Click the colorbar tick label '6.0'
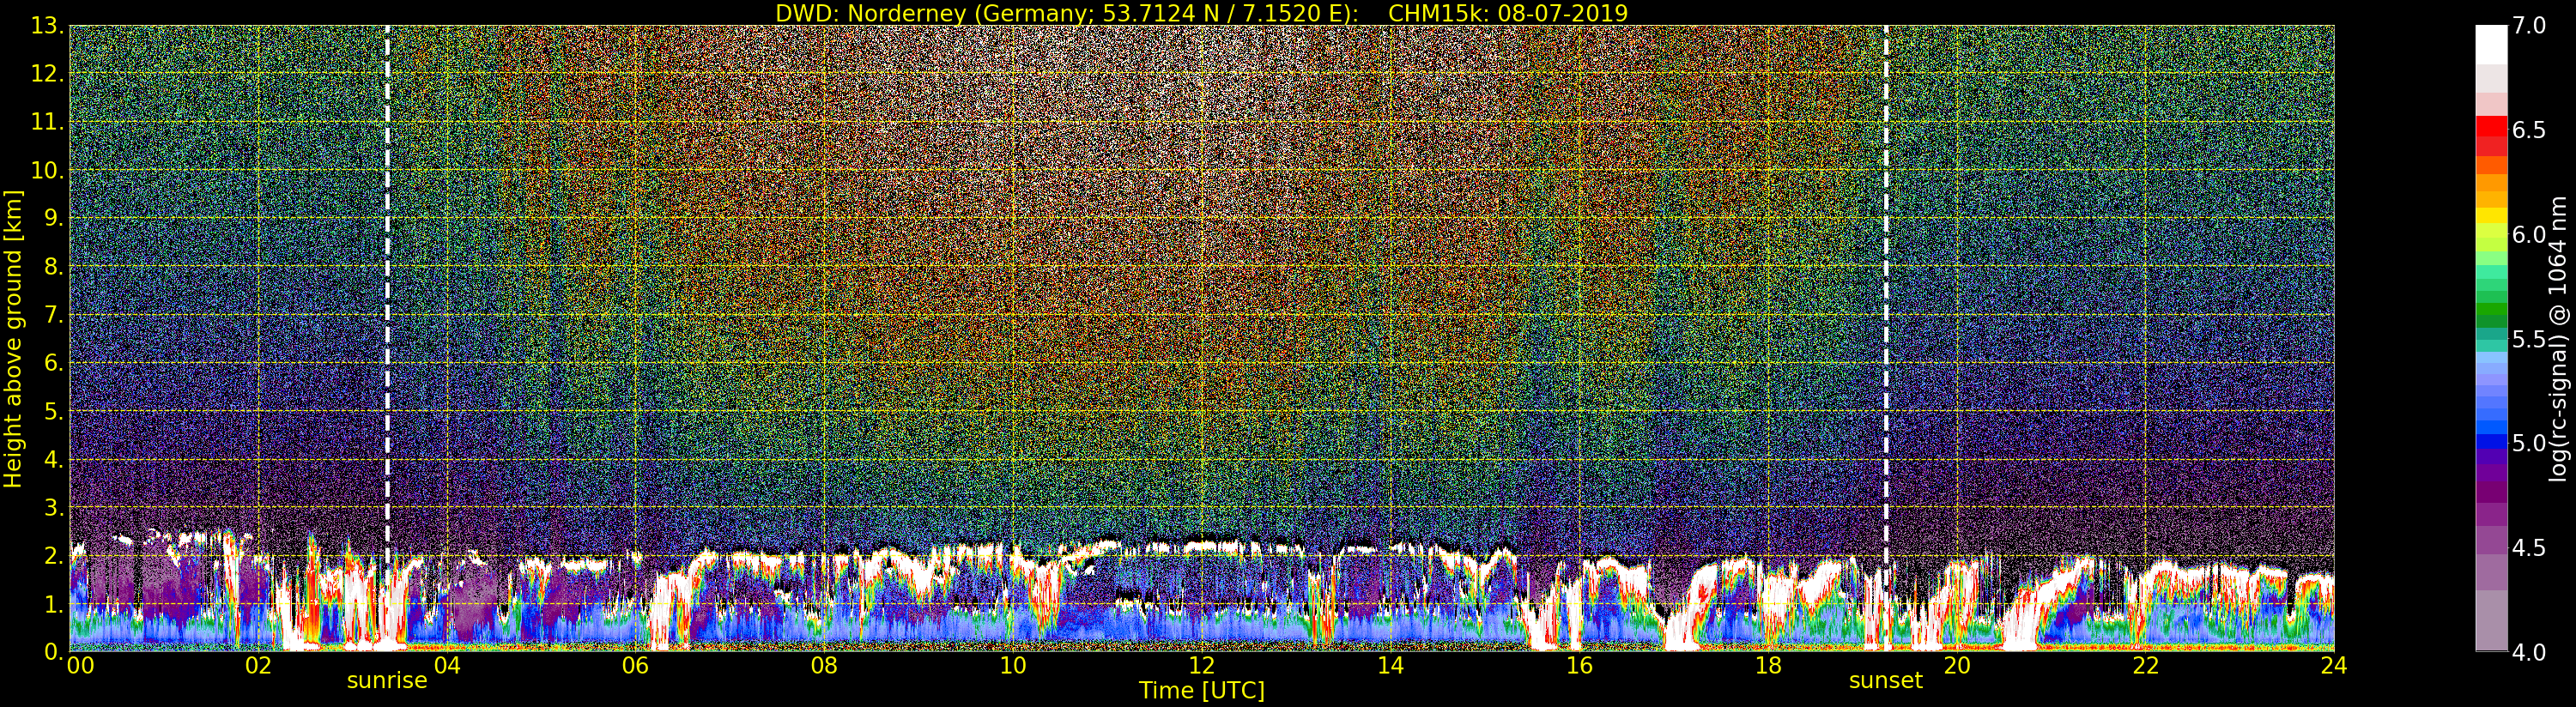Viewport: 2576px width, 707px height. (x=2530, y=234)
